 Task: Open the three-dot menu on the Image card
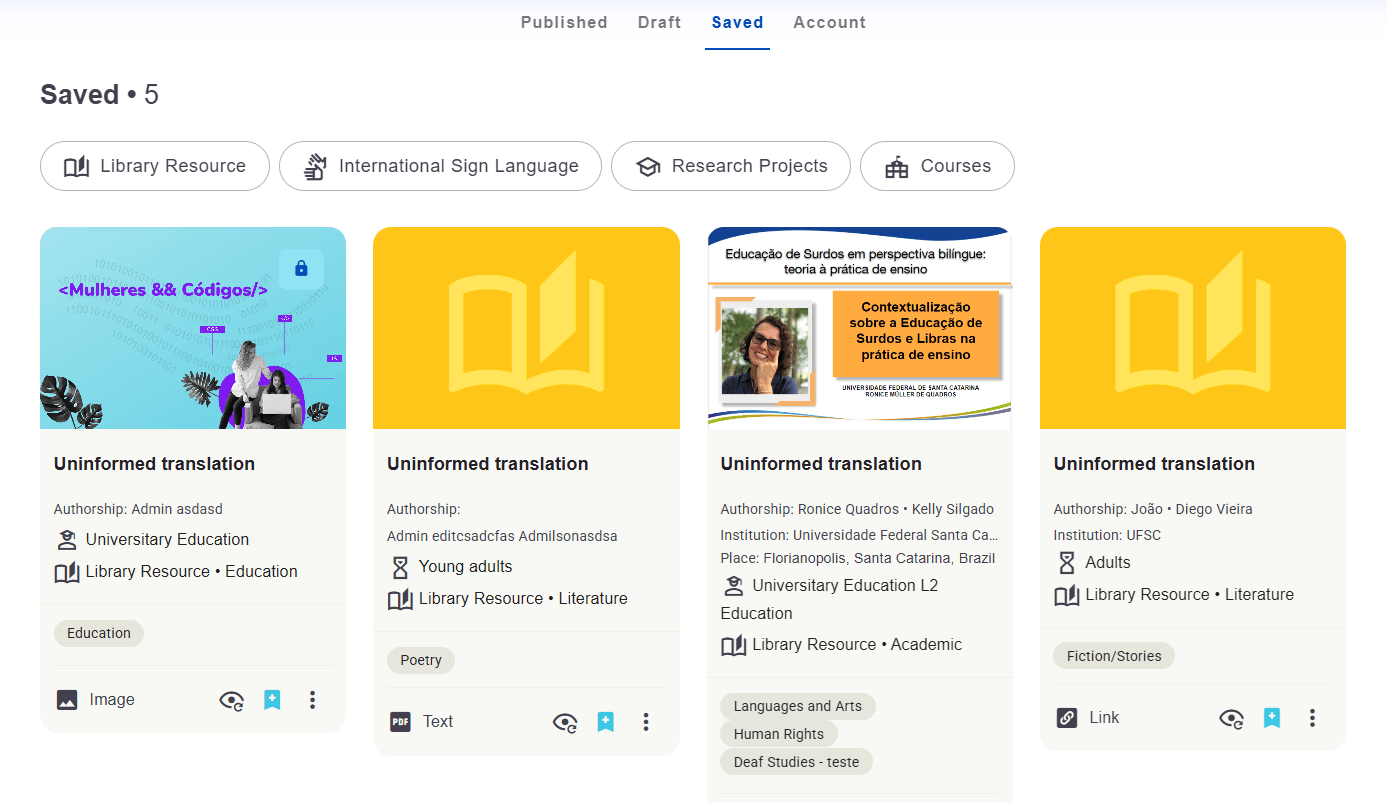click(312, 700)
